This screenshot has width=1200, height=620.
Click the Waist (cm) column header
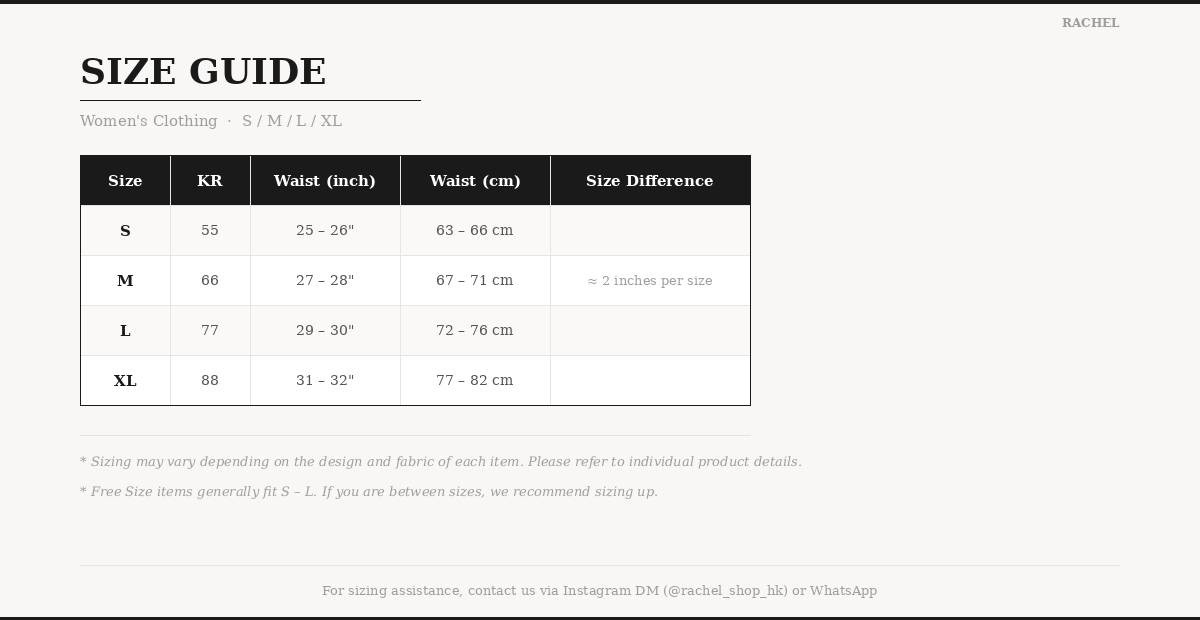tap(475, 181)
